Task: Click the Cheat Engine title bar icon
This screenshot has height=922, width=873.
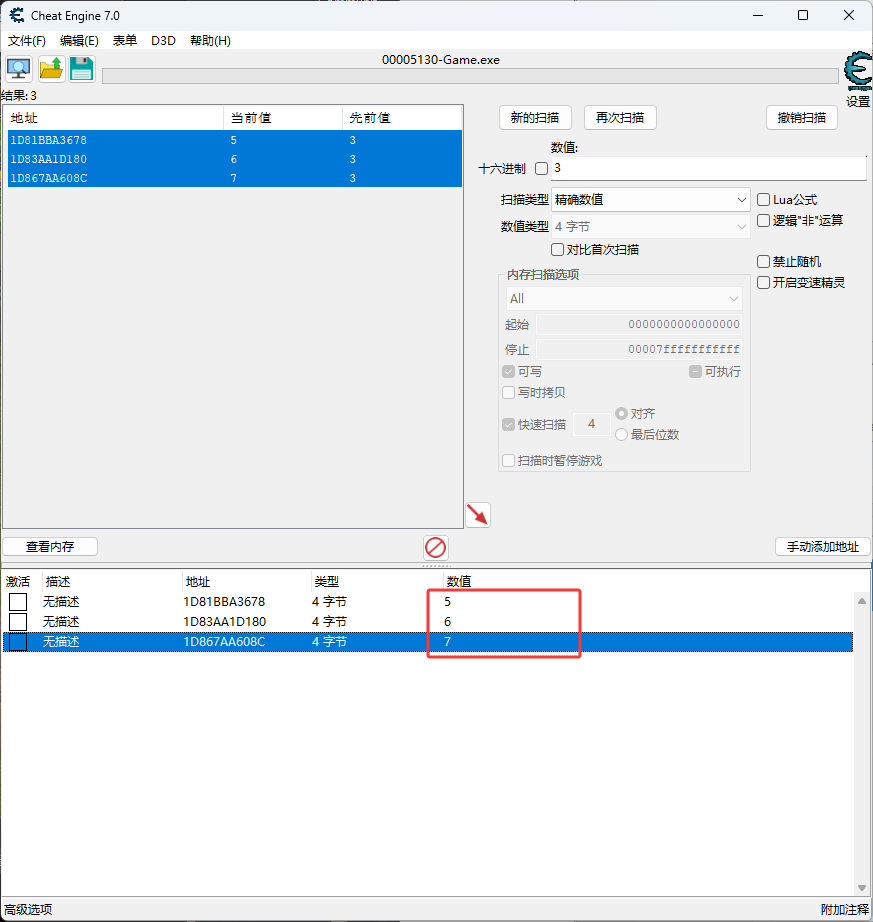Action: pos(17,15)
